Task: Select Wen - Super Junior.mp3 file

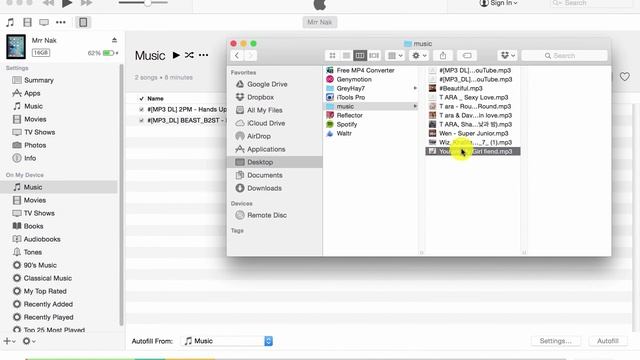Action: (x=473, y=133)
